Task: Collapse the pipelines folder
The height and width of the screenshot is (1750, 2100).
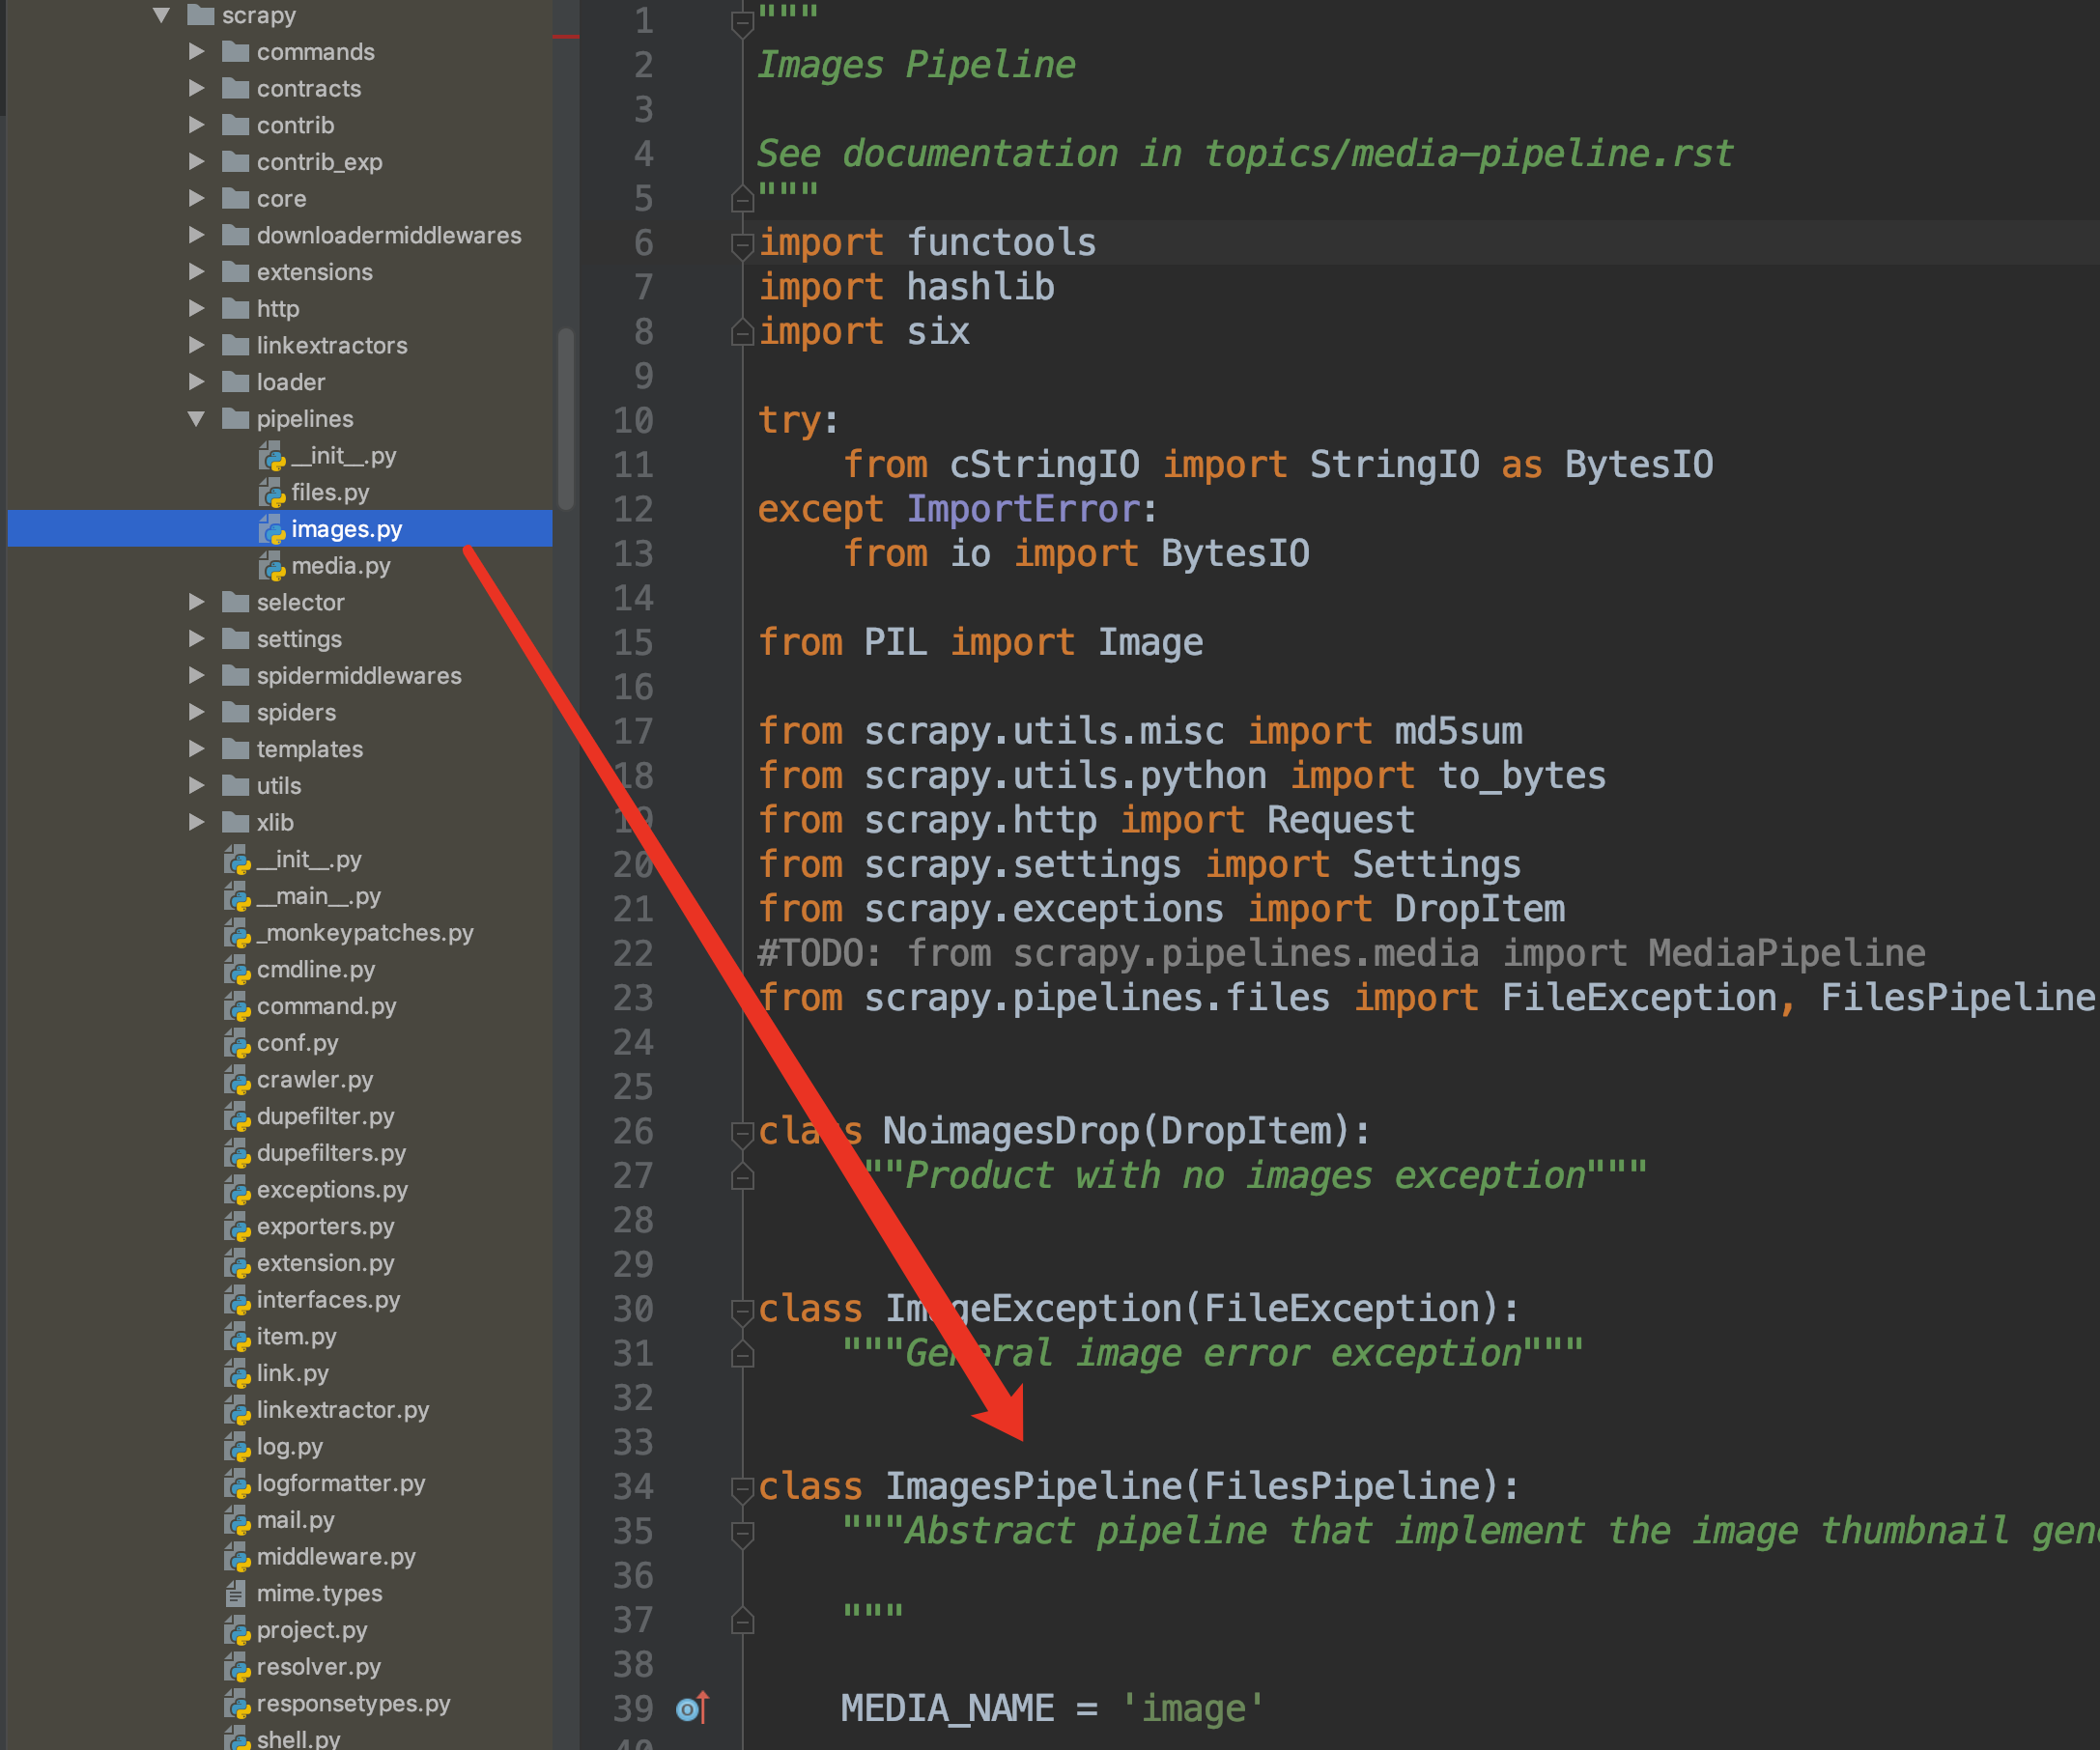Action: click(x=196, y=418)
